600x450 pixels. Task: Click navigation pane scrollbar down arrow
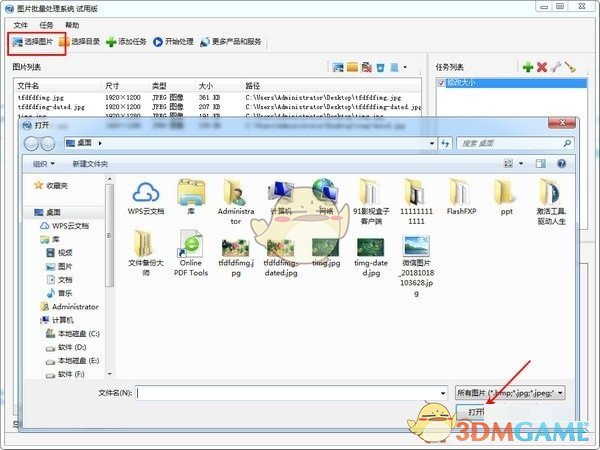[110, 374]
